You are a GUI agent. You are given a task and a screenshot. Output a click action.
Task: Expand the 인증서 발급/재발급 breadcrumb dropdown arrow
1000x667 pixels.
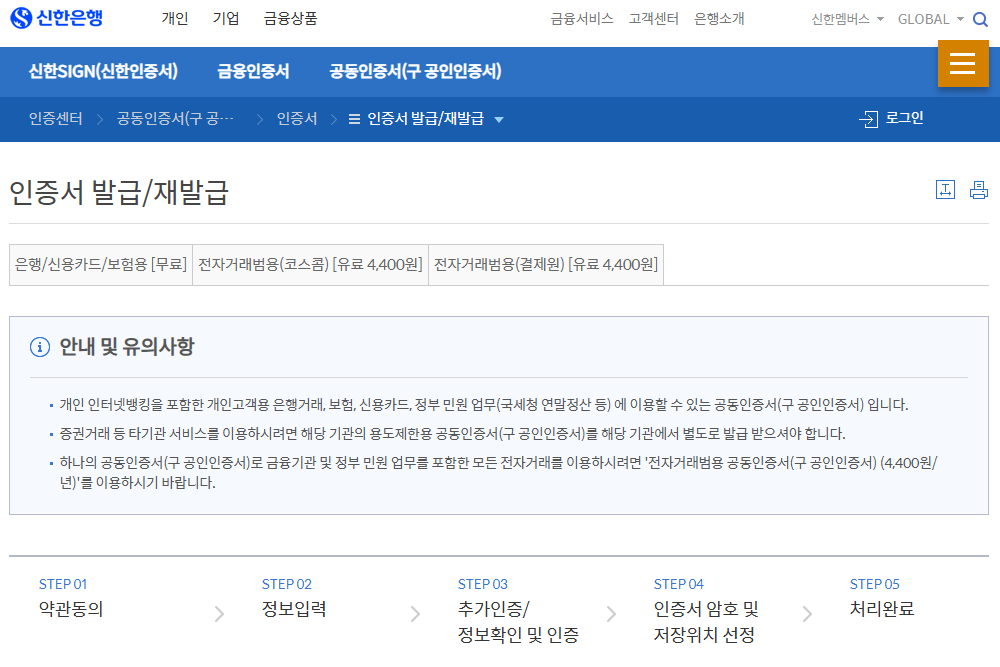pos(499,119)
